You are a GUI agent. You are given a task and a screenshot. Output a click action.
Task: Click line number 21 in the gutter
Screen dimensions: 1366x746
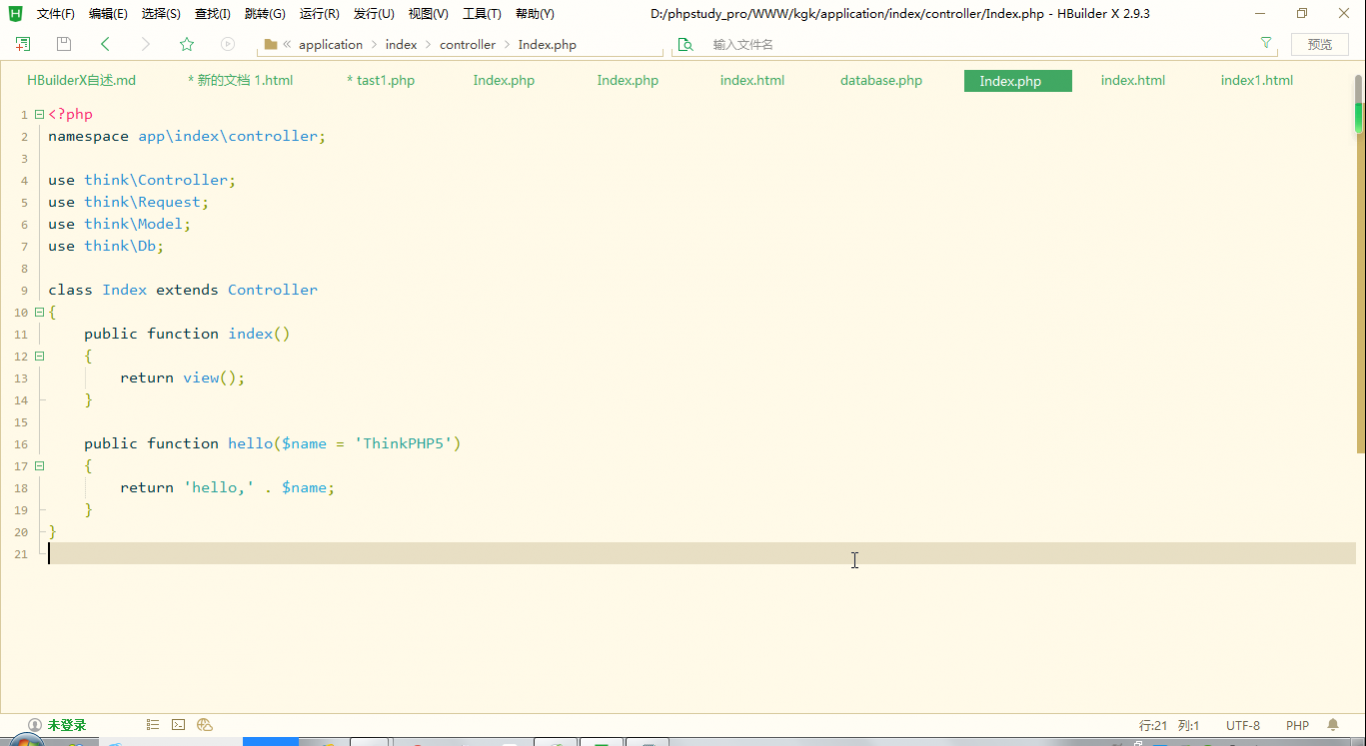coord(21,554)
